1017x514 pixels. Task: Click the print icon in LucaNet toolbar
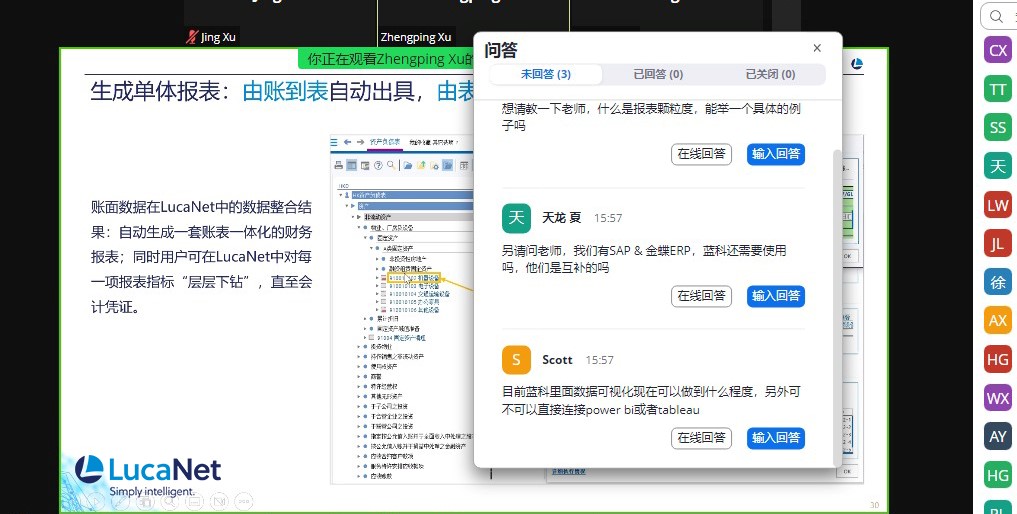339,165
